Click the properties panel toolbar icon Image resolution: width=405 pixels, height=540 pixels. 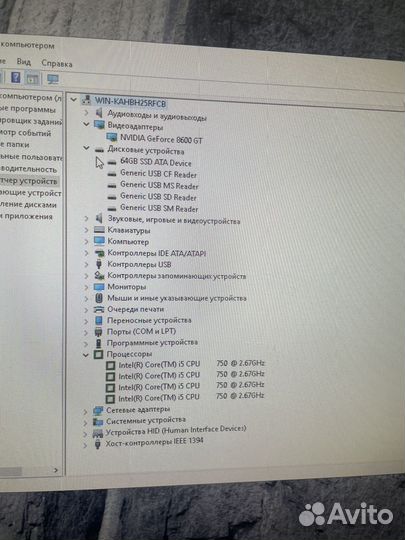[x=33, y=79]
